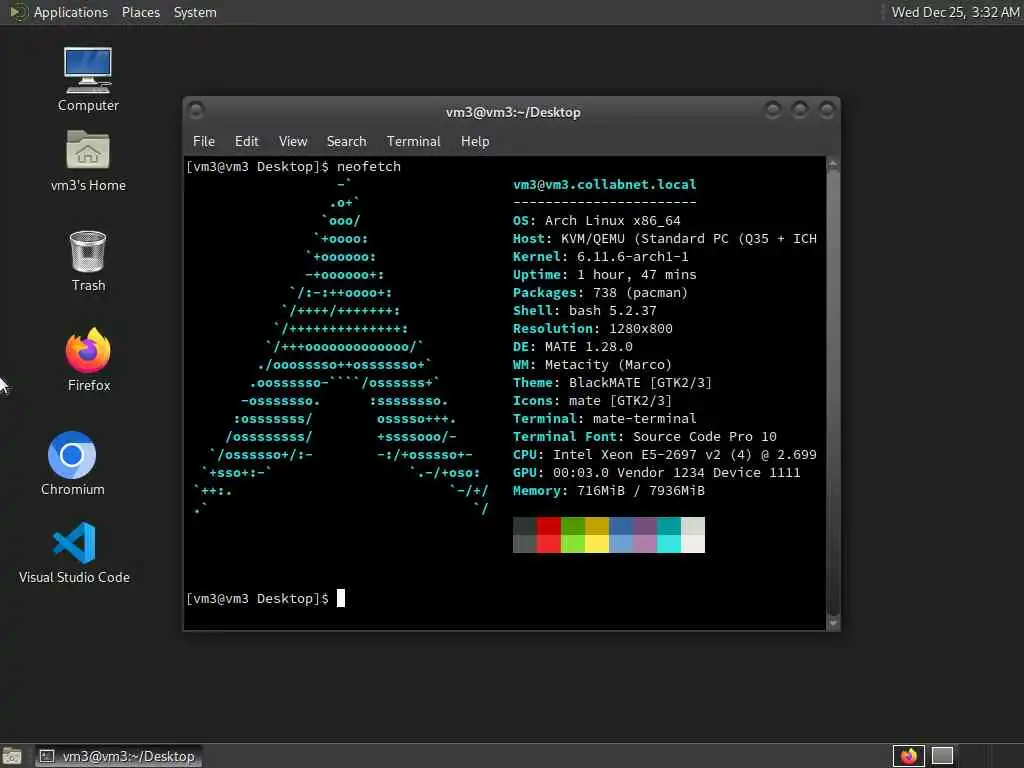The image size is (1024, 768).
Task: Click the DE: MATE 1.28.0 line
Action: (573, 347)
